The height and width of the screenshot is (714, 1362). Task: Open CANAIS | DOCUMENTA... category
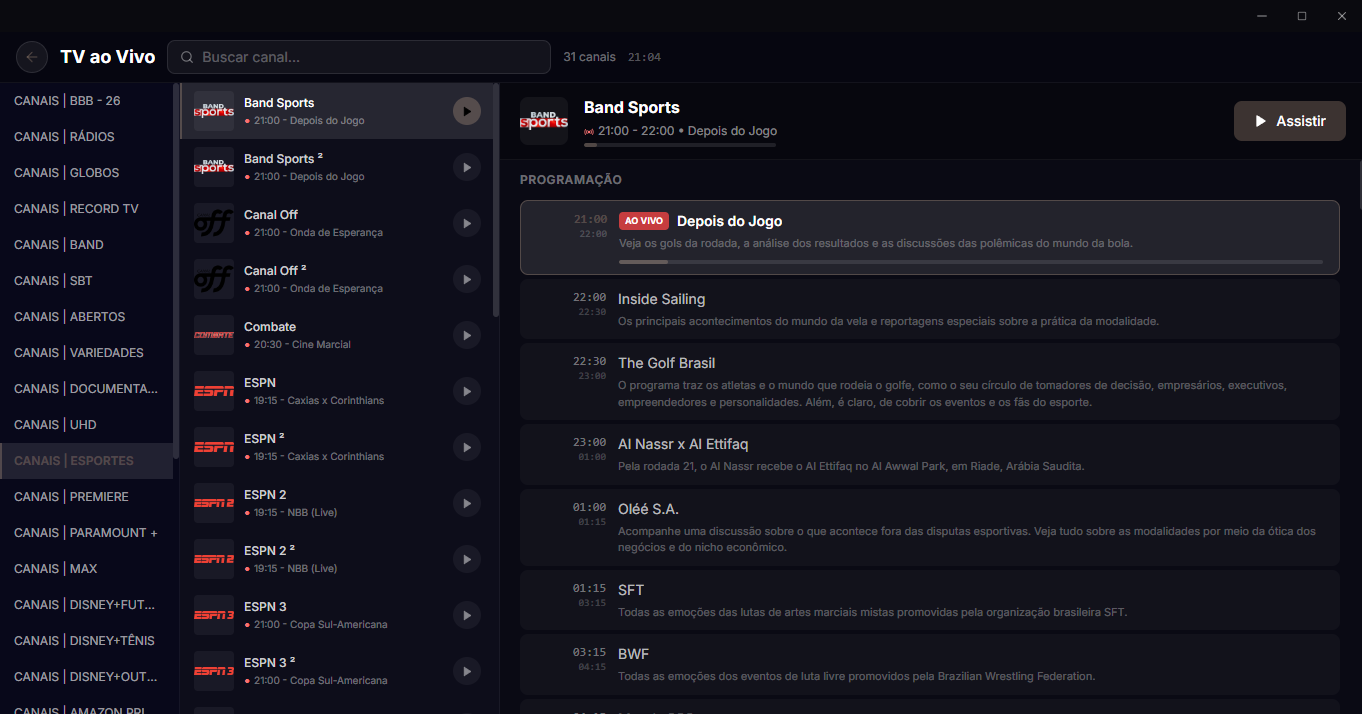(86, 388)
